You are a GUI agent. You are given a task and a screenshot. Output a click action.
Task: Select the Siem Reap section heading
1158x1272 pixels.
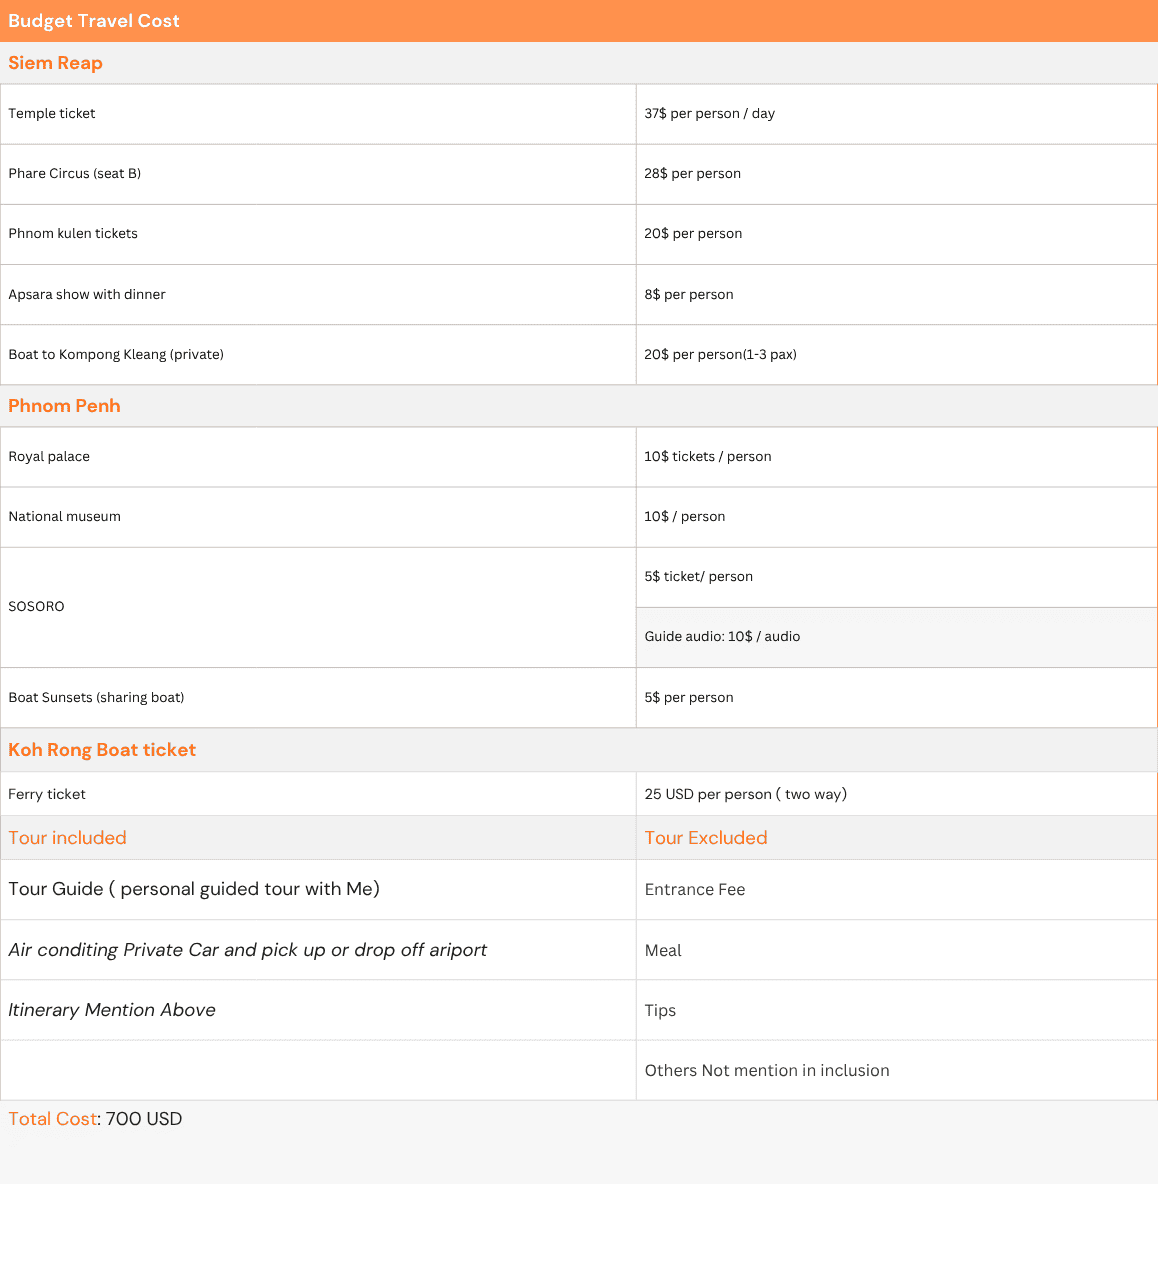coord(56,63)
